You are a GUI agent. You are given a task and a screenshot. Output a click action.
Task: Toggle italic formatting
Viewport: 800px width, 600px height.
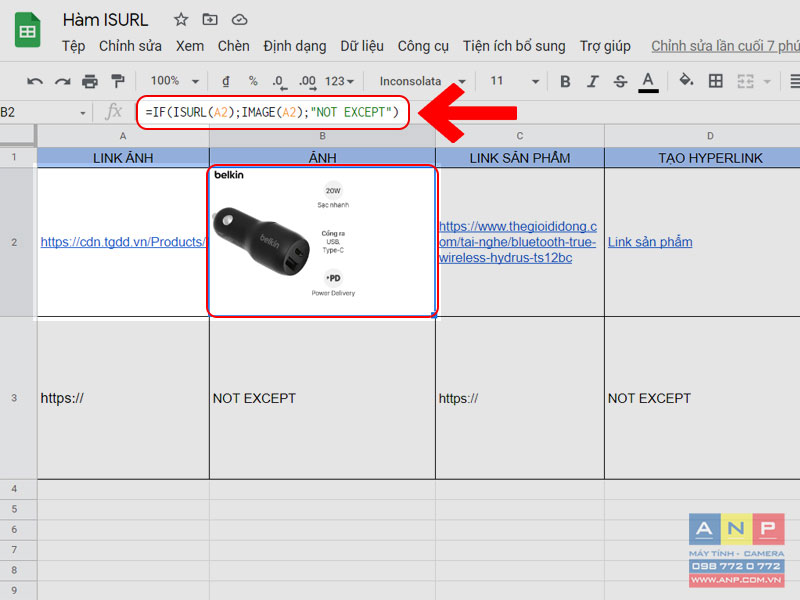click(x=592, y=82)
